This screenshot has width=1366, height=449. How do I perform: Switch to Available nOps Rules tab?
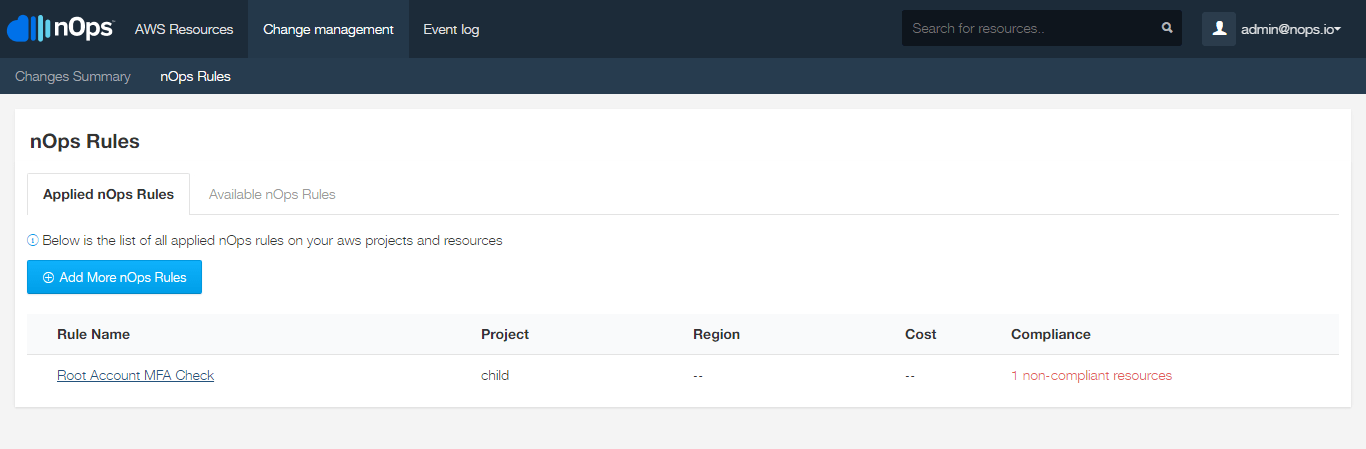pos(272,194)
